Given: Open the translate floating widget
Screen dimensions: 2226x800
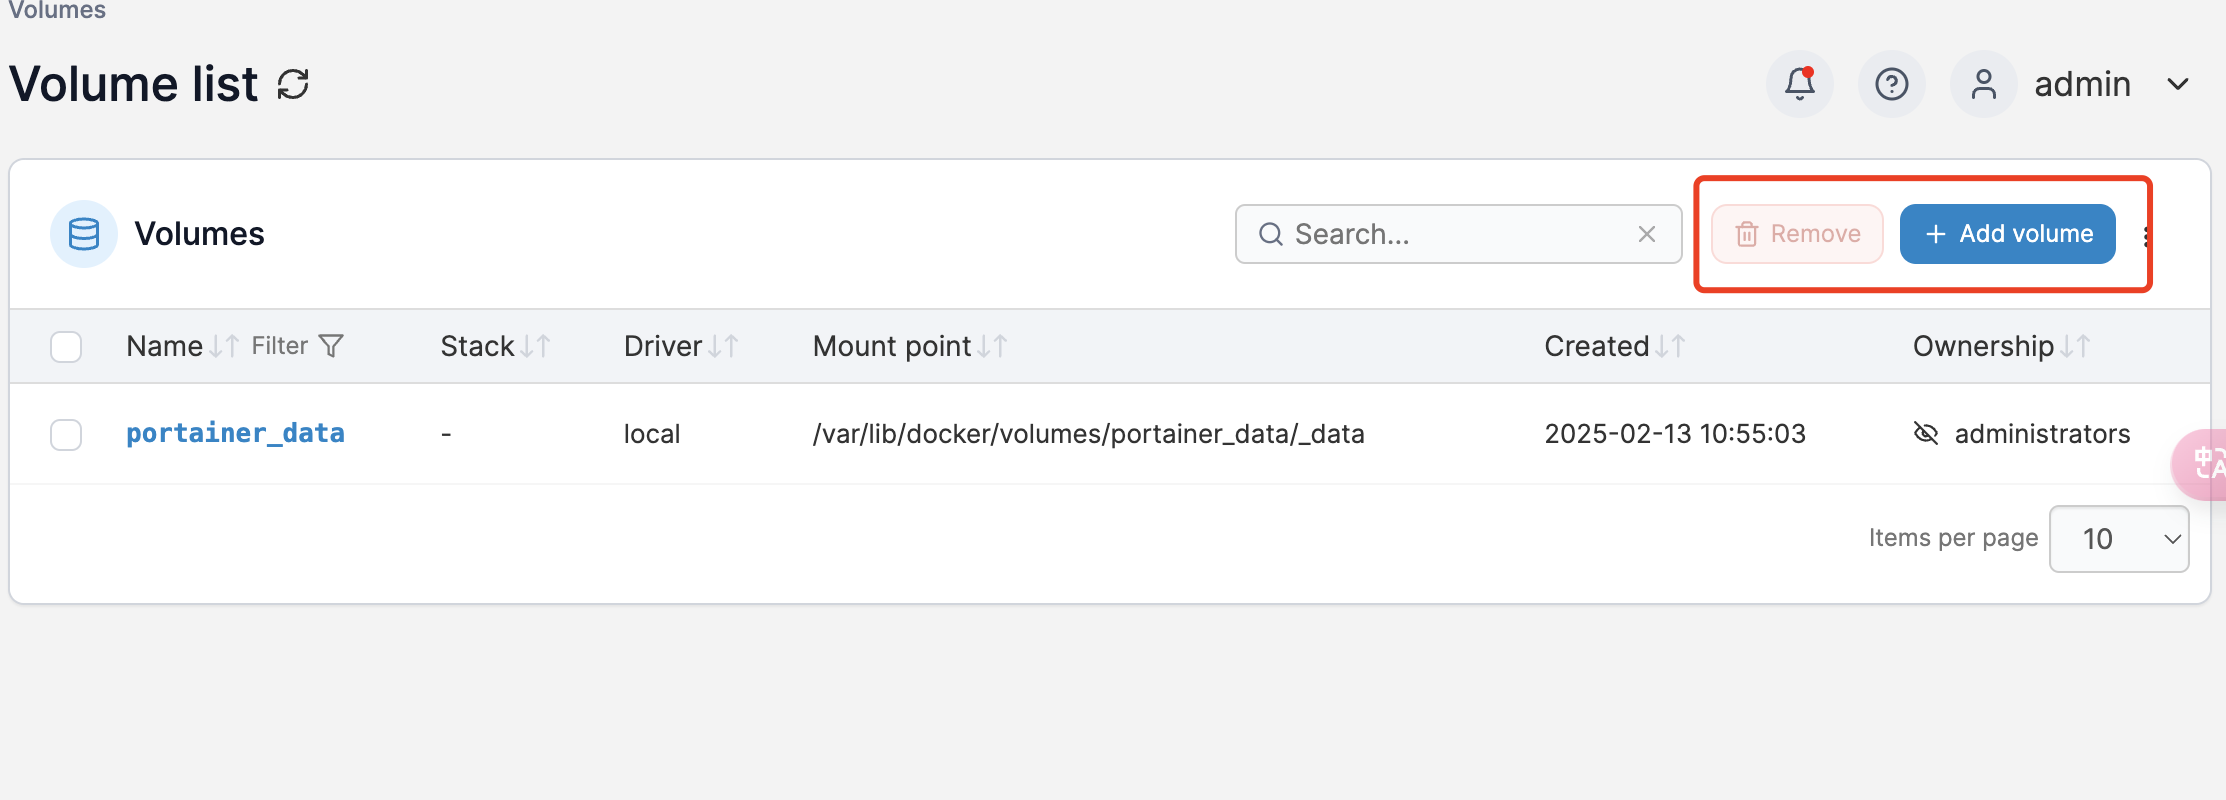Looking at the screenshot, I should click(2204, 464).
